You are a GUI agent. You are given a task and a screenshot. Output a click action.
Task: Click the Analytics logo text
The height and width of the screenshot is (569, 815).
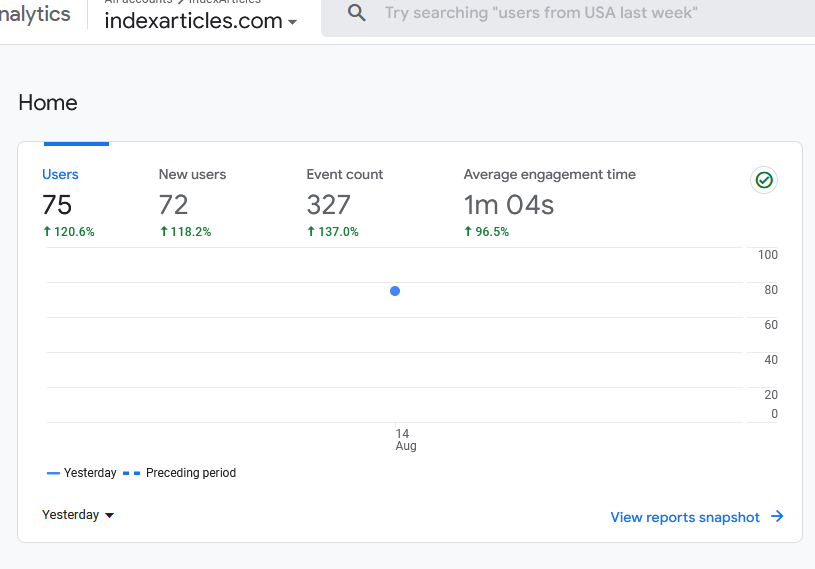35,14
